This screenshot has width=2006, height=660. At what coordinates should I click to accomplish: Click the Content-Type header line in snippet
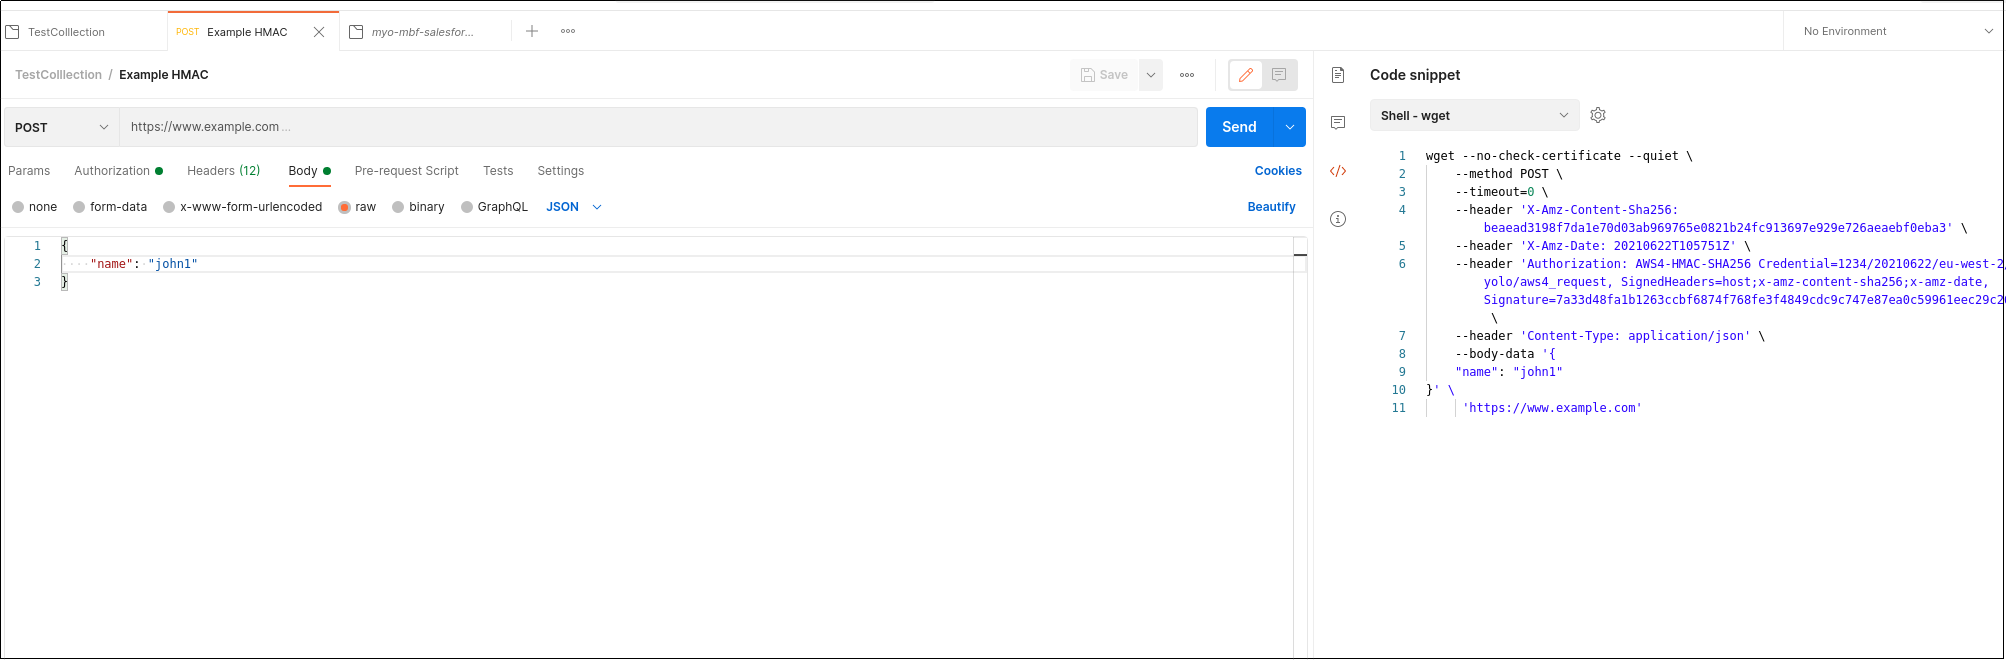1610,336
